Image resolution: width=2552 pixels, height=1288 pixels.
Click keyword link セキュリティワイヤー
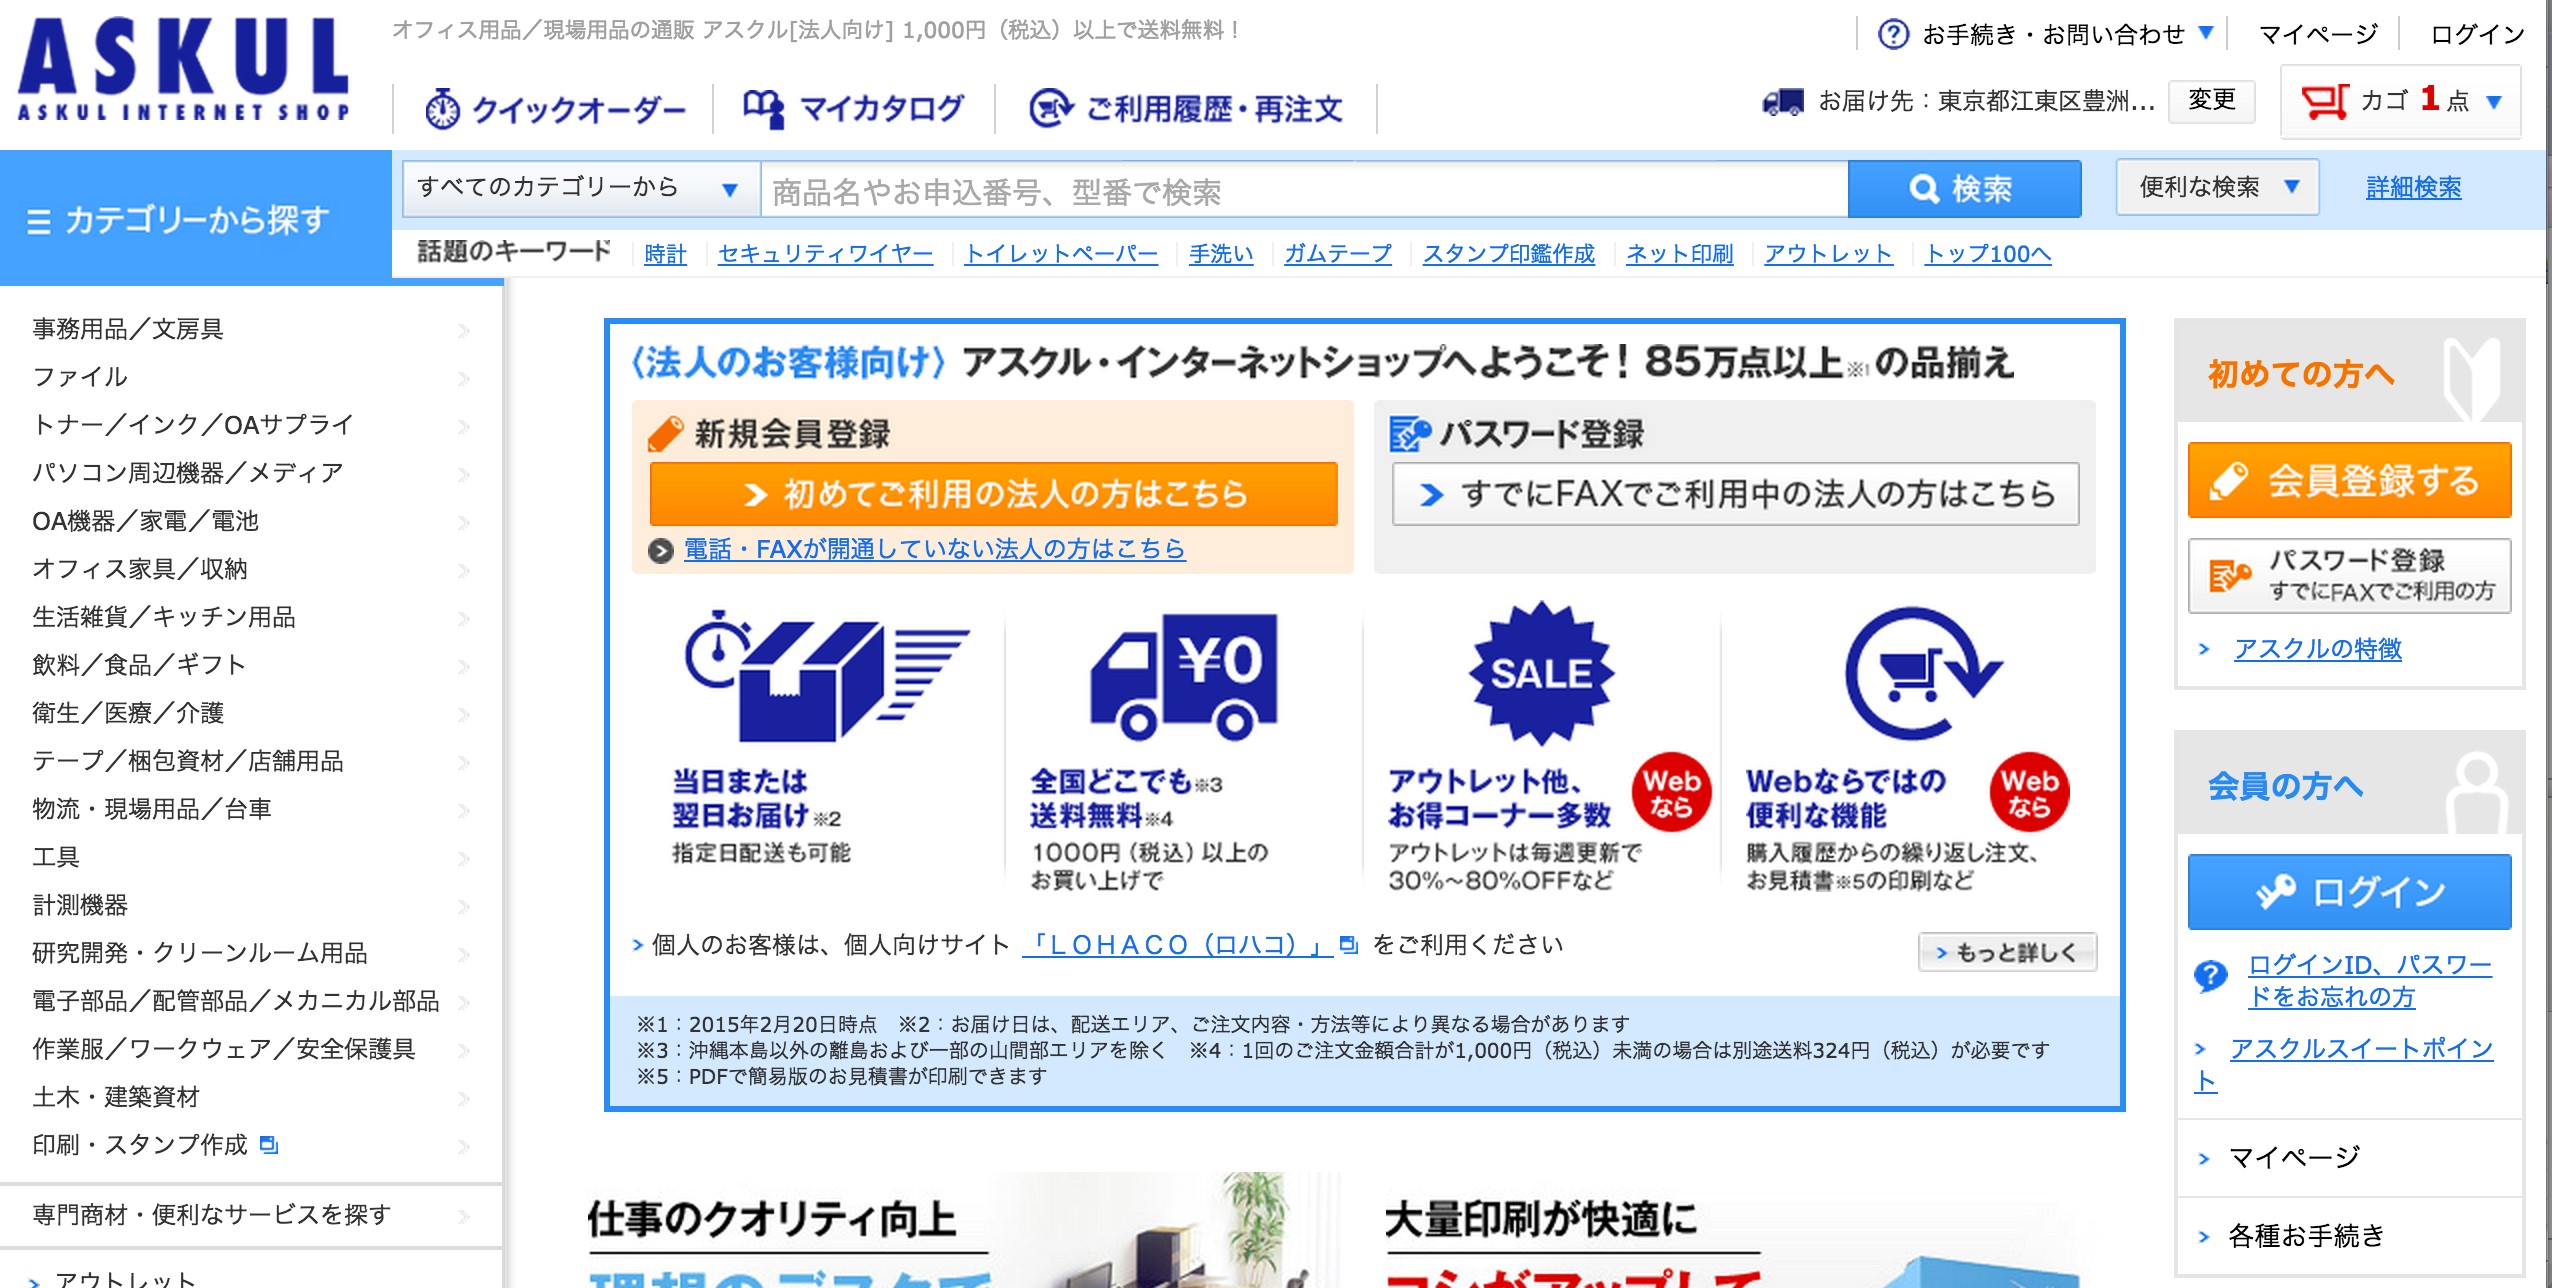tap(825, 254)
